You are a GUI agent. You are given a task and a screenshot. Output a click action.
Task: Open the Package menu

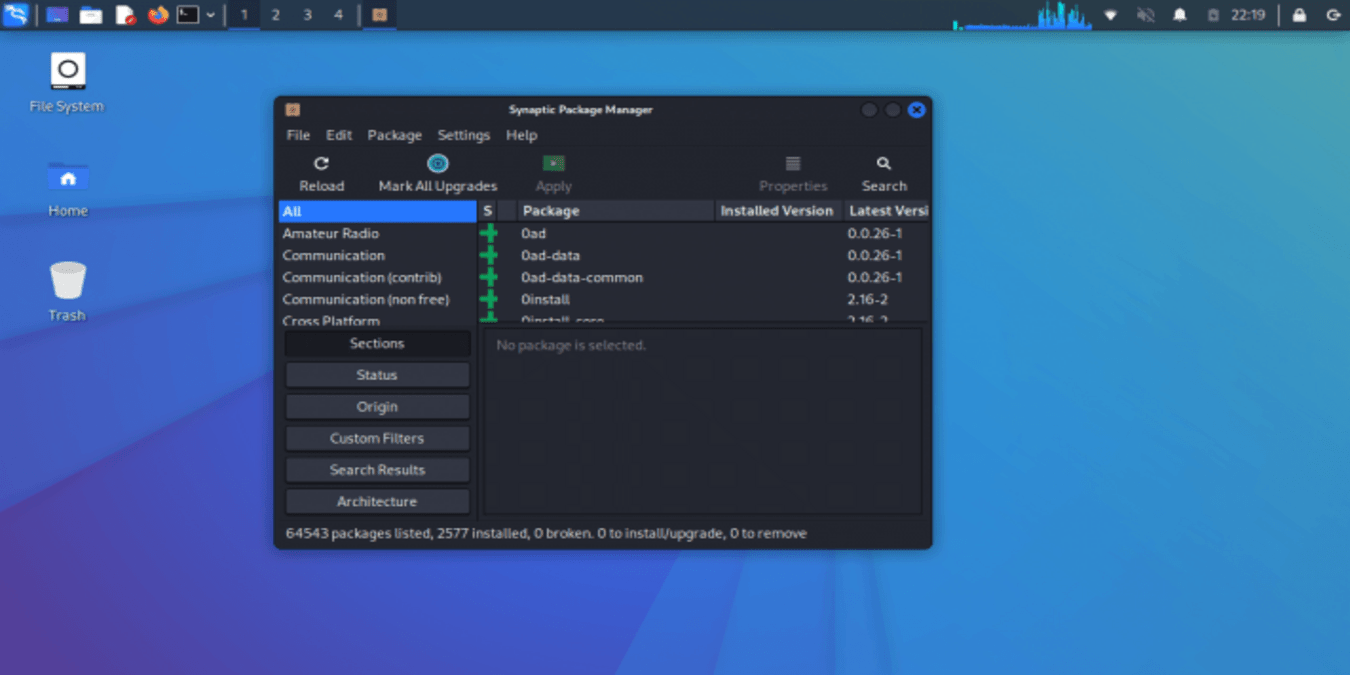pos(394,135)
